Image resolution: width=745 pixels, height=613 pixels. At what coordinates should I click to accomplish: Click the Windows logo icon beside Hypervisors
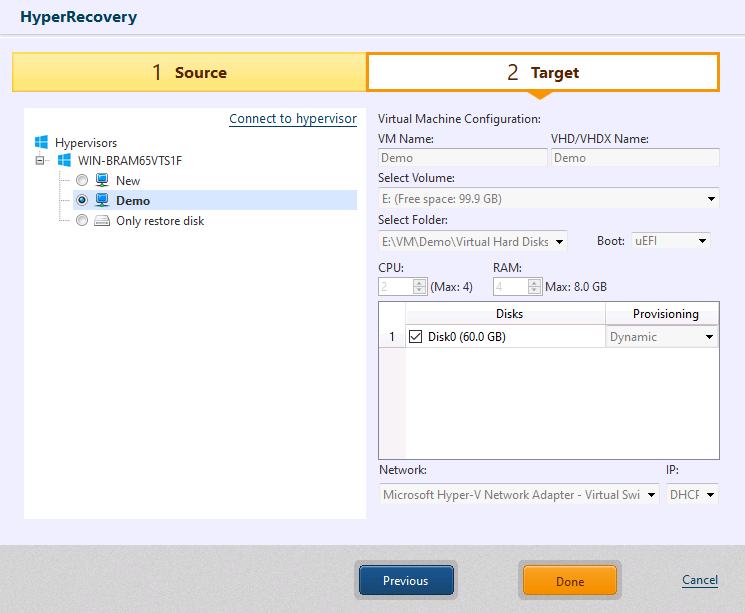[x=41, y=143]
